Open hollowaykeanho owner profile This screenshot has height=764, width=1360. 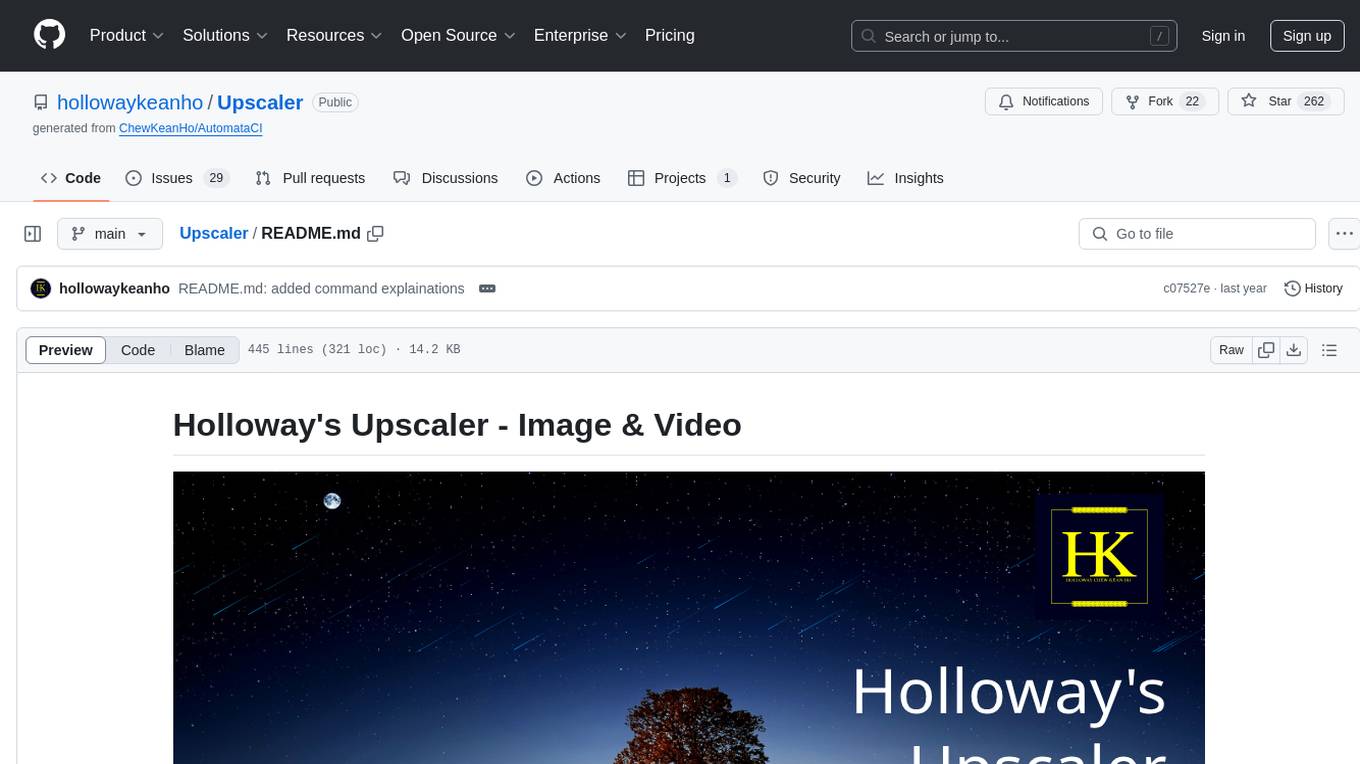click(130, 102)
